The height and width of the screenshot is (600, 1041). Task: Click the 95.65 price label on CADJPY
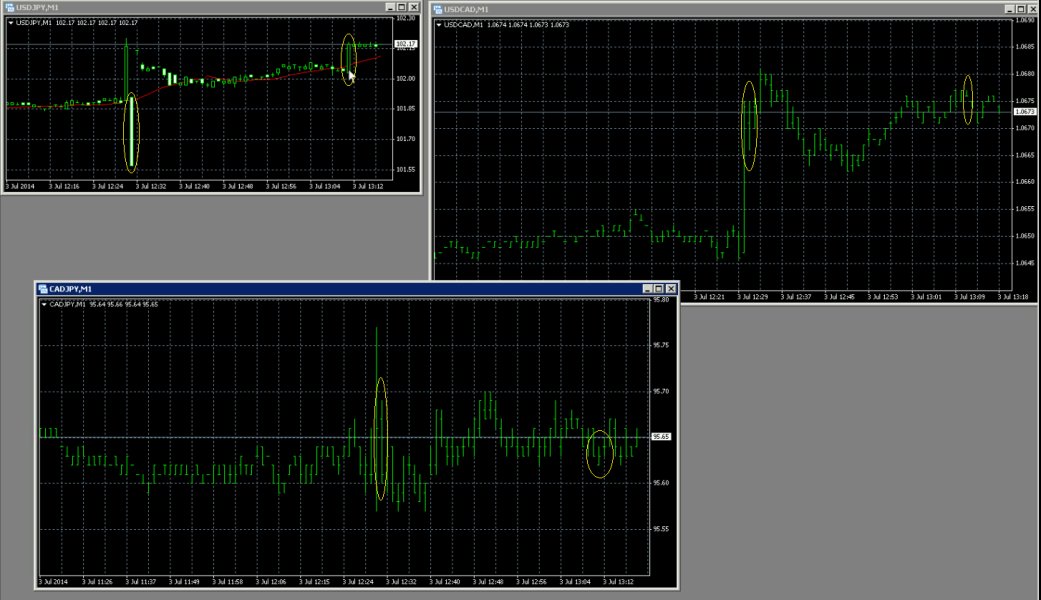click(x=661, y=437)
